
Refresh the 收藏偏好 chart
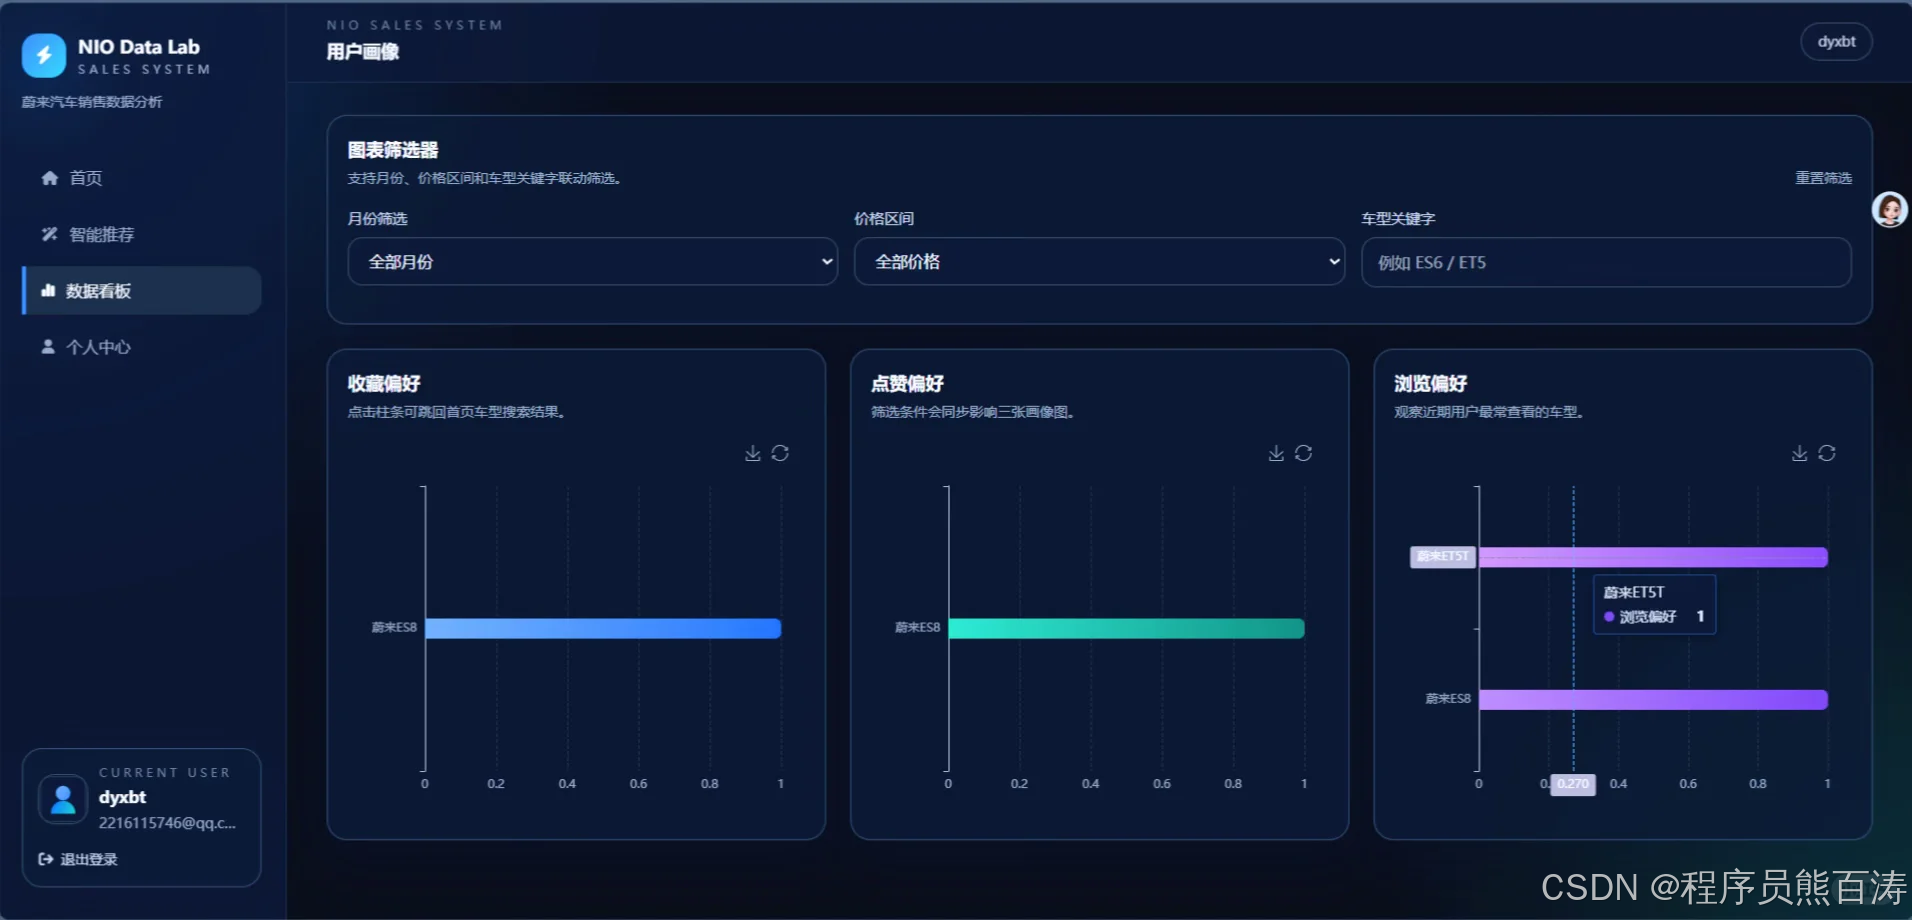(x=780, y=453)
